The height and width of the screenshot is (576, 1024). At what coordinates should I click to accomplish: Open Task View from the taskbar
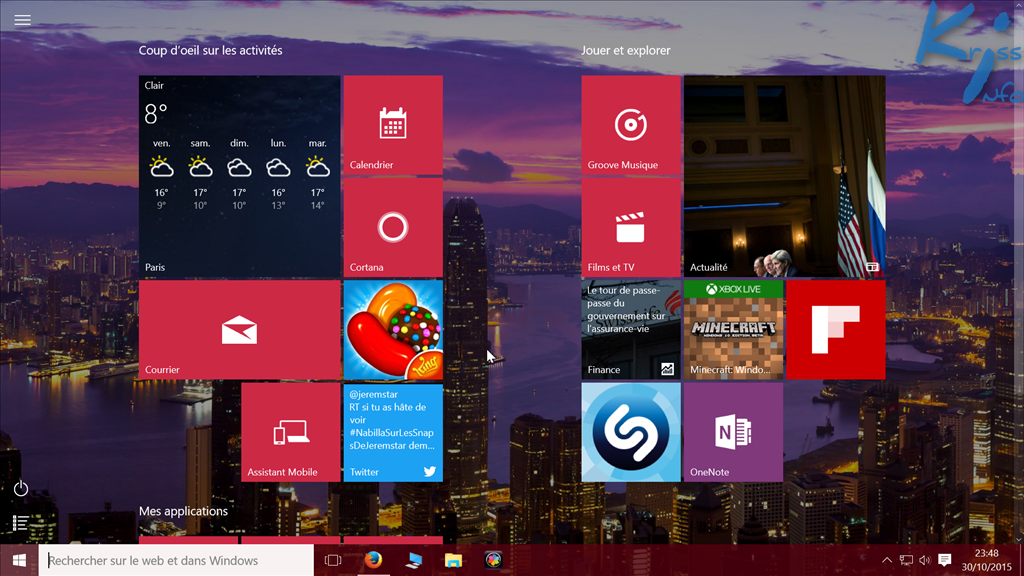(333, 560)
